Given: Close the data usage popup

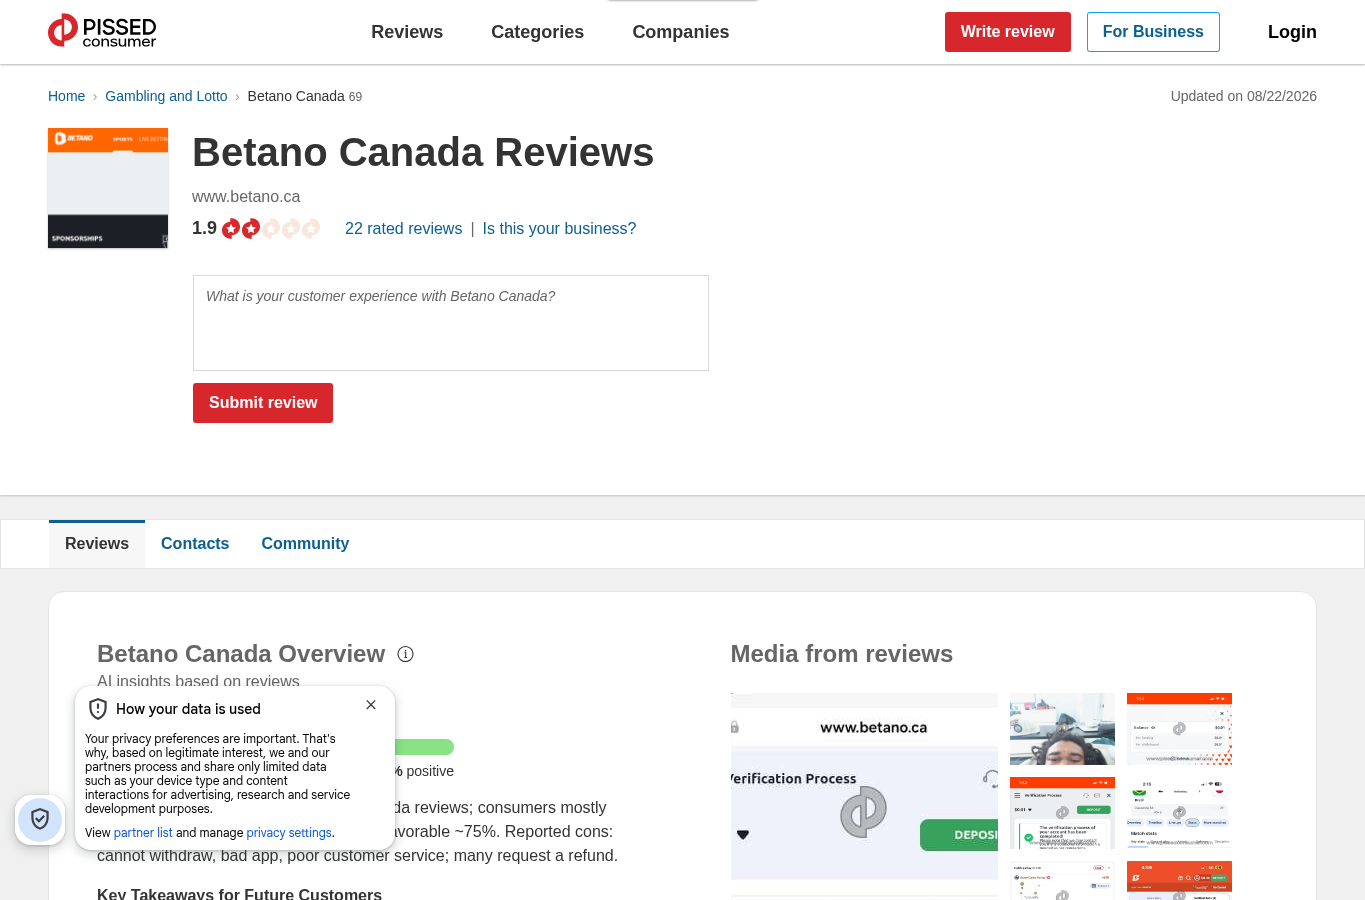Looking at the screenshot, I should 371,705.
